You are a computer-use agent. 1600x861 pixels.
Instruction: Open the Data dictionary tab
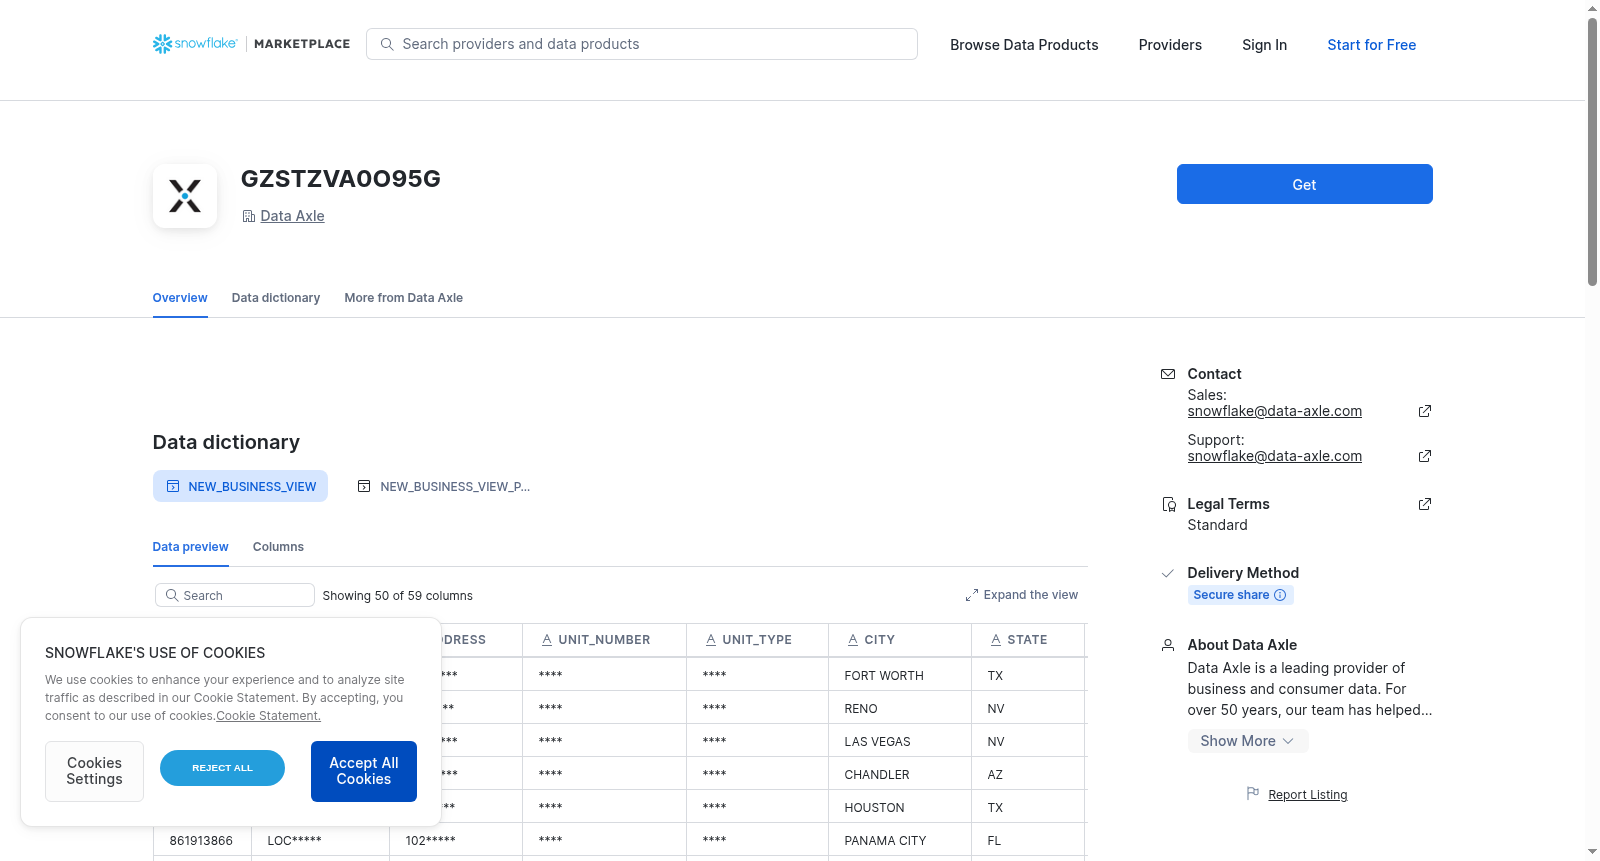(276, 298)
